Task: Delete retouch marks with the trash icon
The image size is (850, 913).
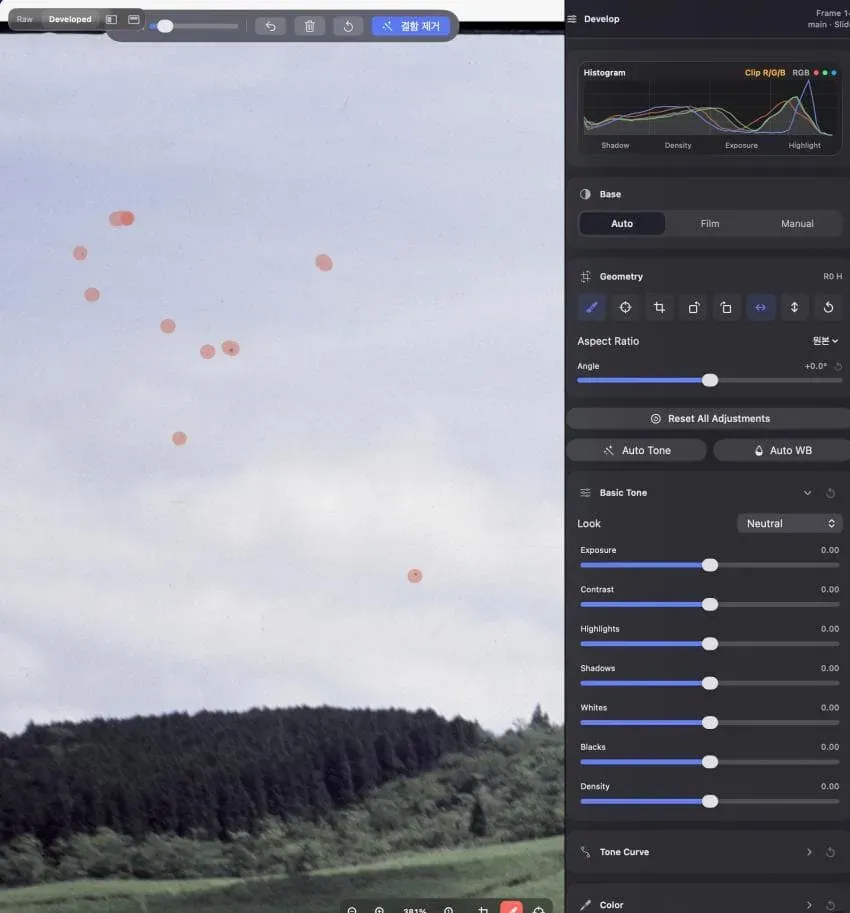Action: click(310, 26)
